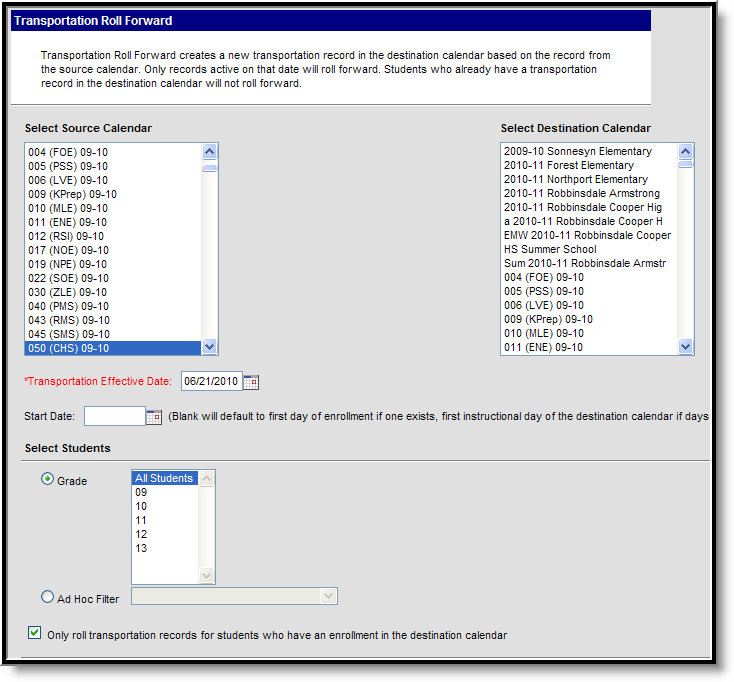Select grade 09 in Grade list
This screenshot has height=682, width=734.
(x=165, y=492)
